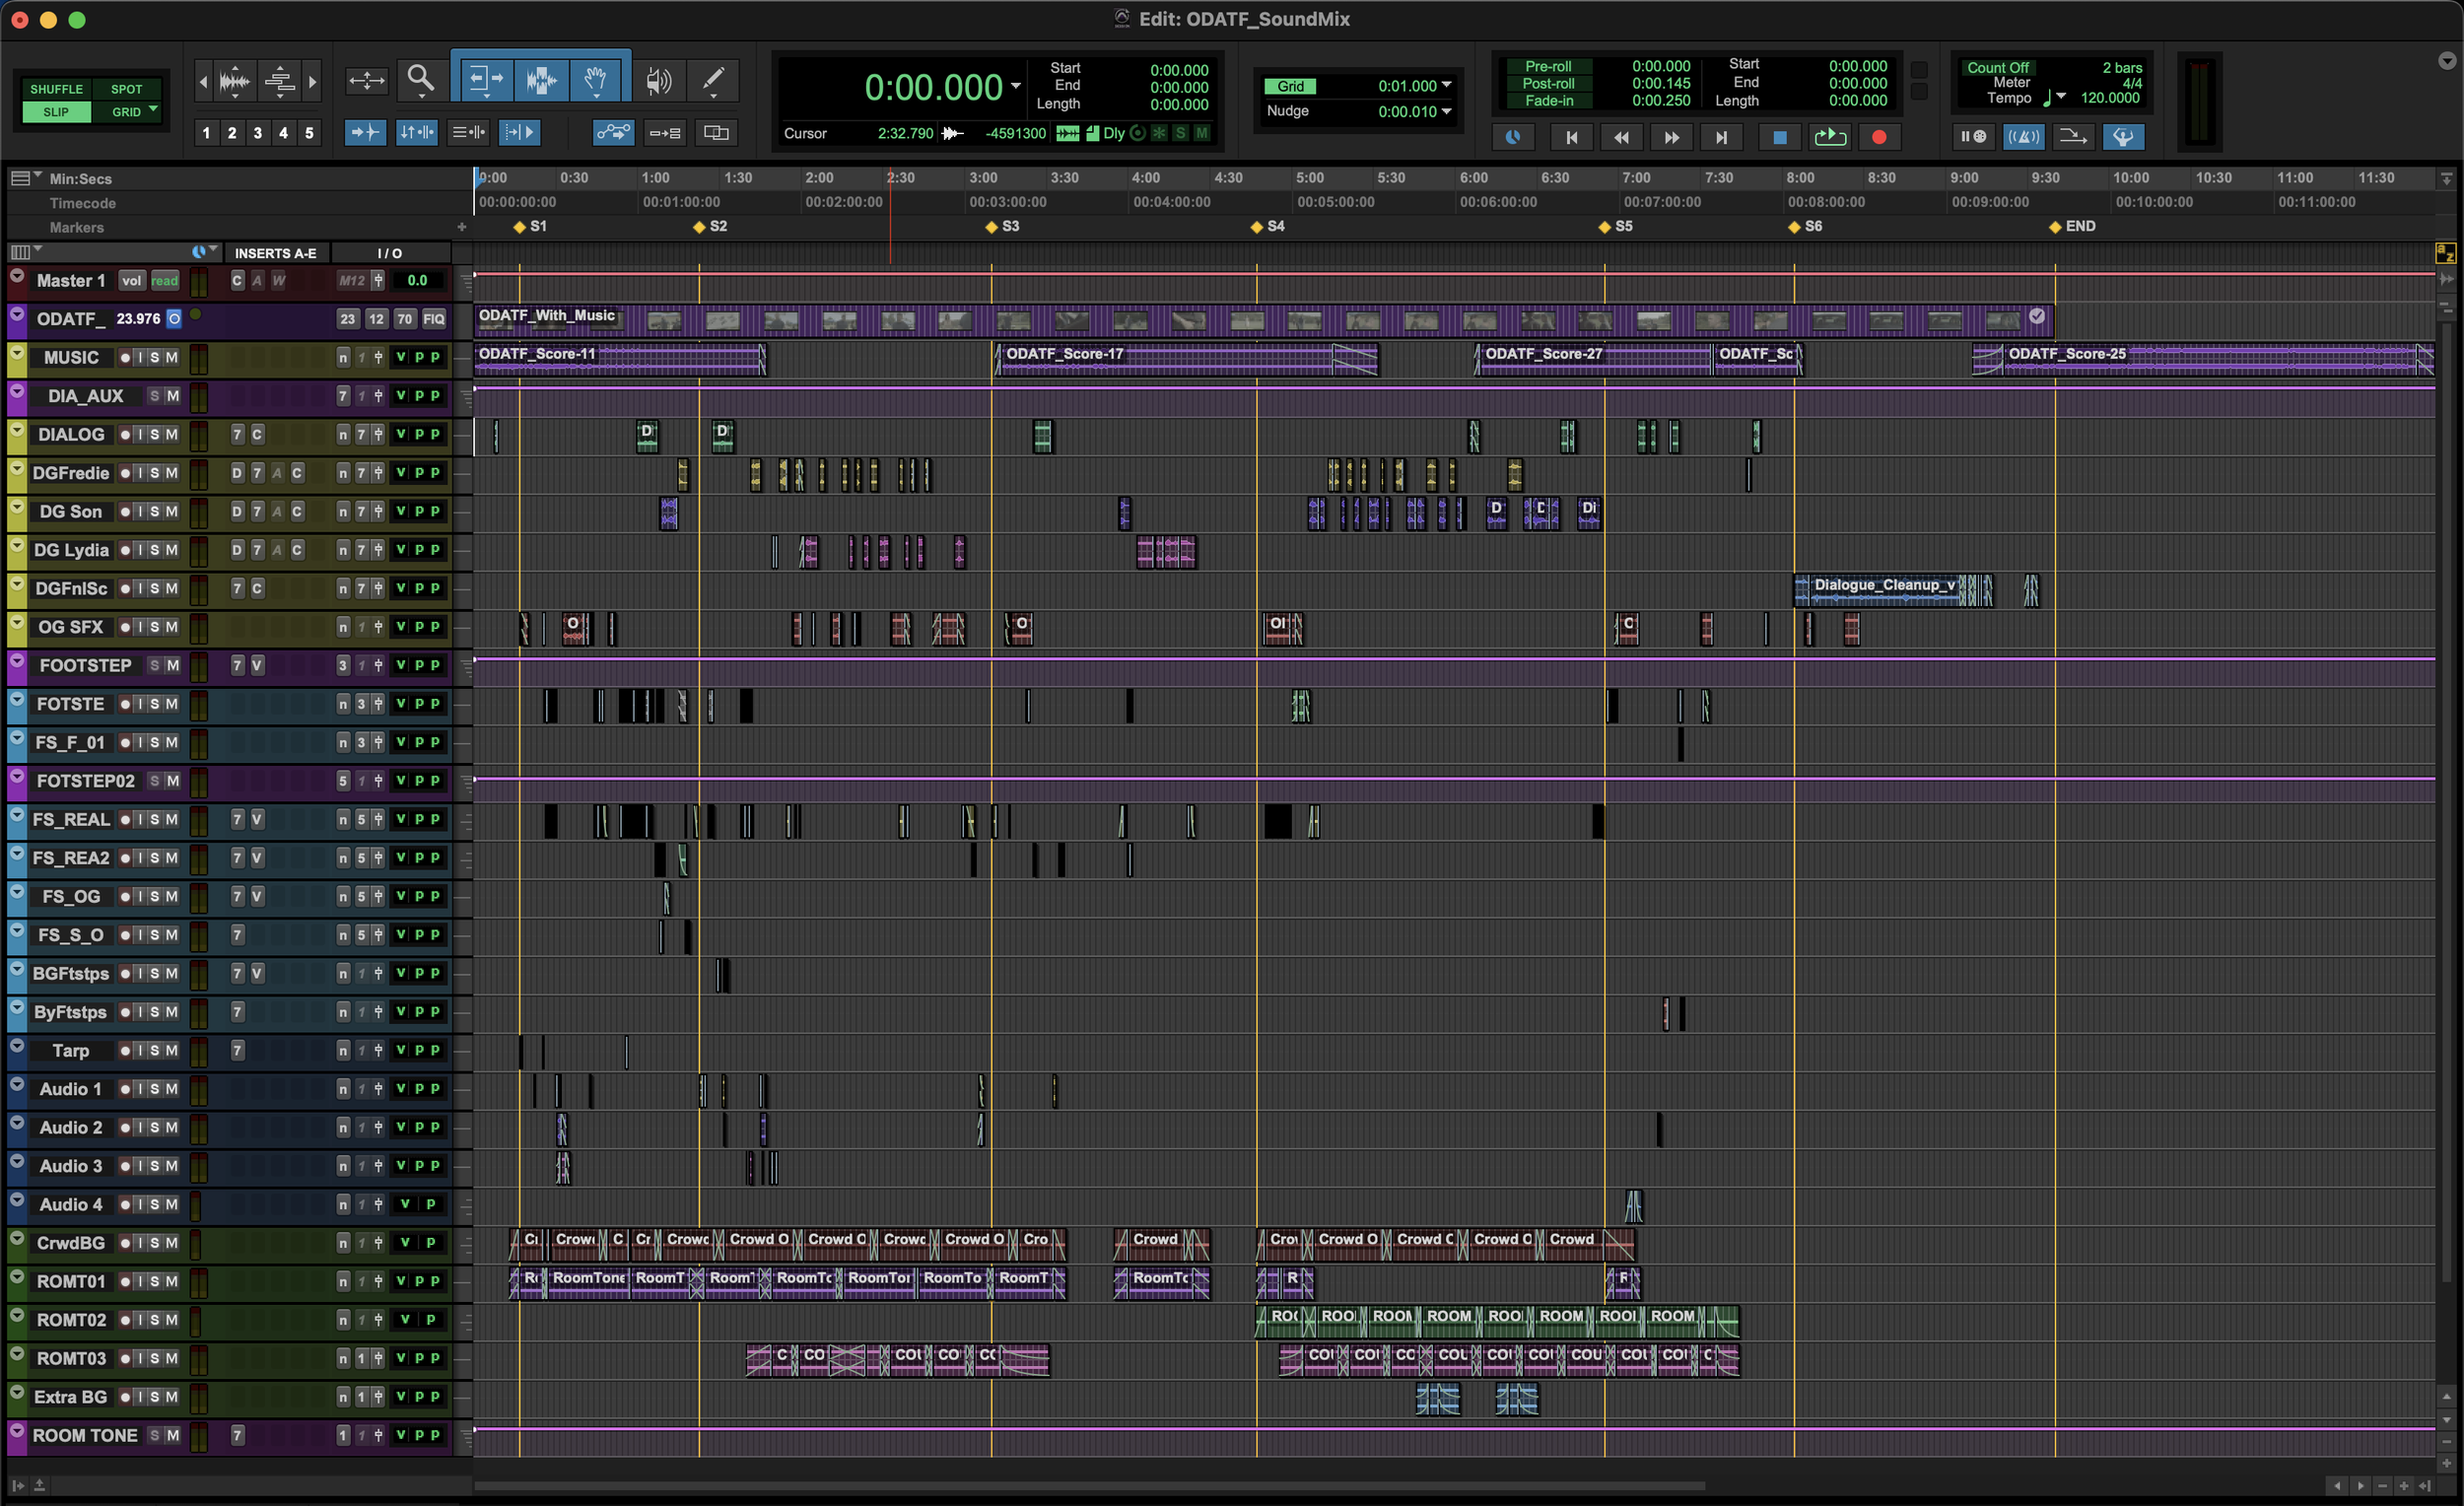
Task: Toggle the metronome click button
Action: tap(2023, 137)
